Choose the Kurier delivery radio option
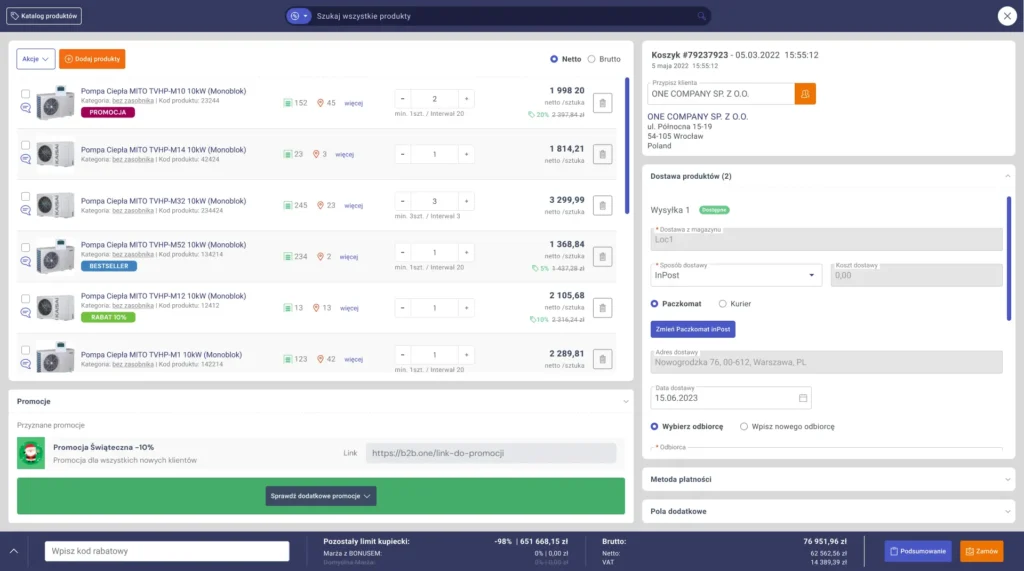The width and height of the screenshot is (1024, 571). 724,303
